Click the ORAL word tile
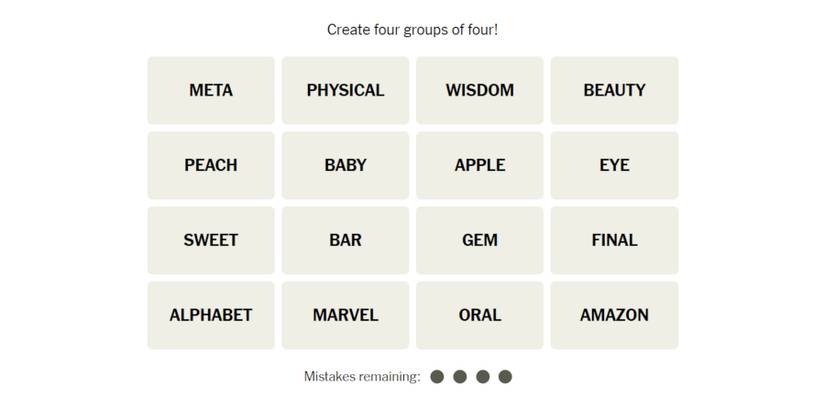Viewport: 825px width, 413px height. pos(479,315)
